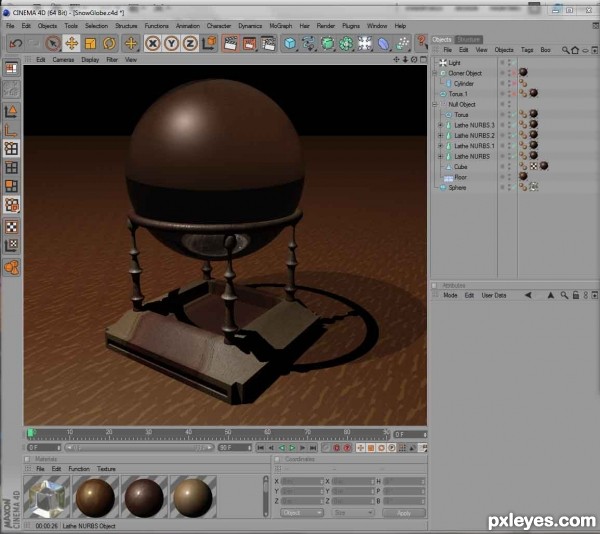The image size is (600, 534).
Task: Expand the Lathe NURBS.3 object
Action: click(x=440, y=125)
